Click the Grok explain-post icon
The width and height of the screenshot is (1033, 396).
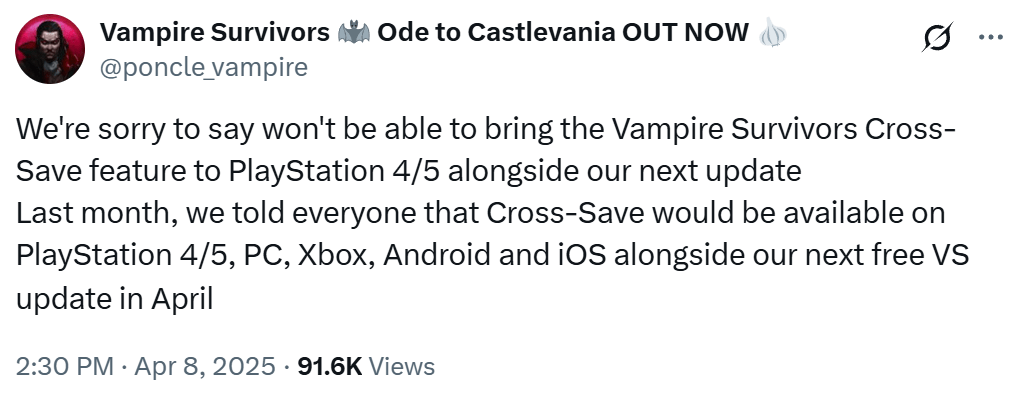pyautogui.click(x=937, y=37)
